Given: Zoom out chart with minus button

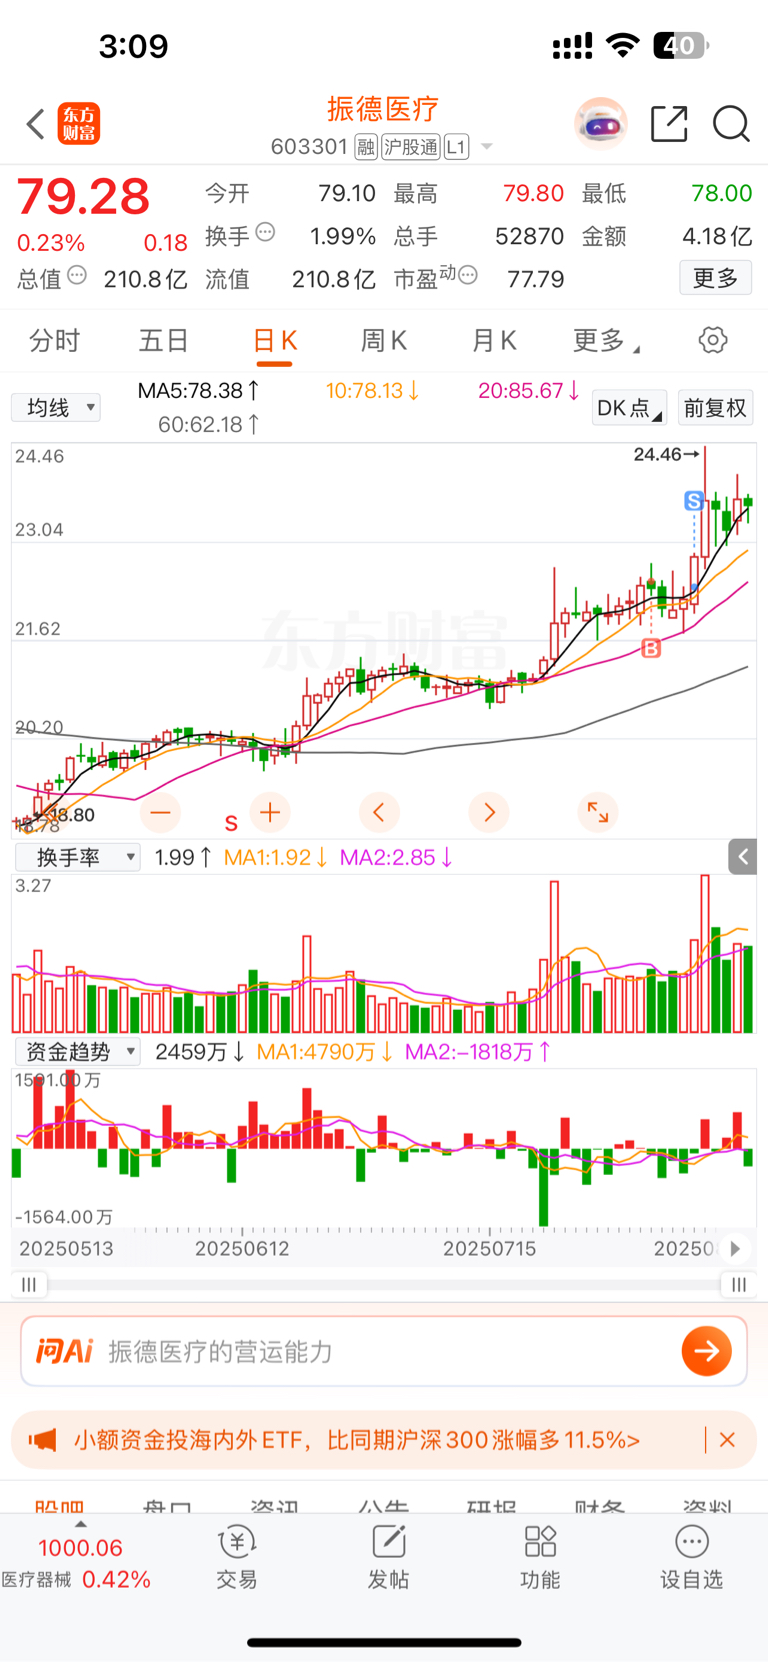Looking at the screenshot, I should pyautogui.click(x=160, y=813).
